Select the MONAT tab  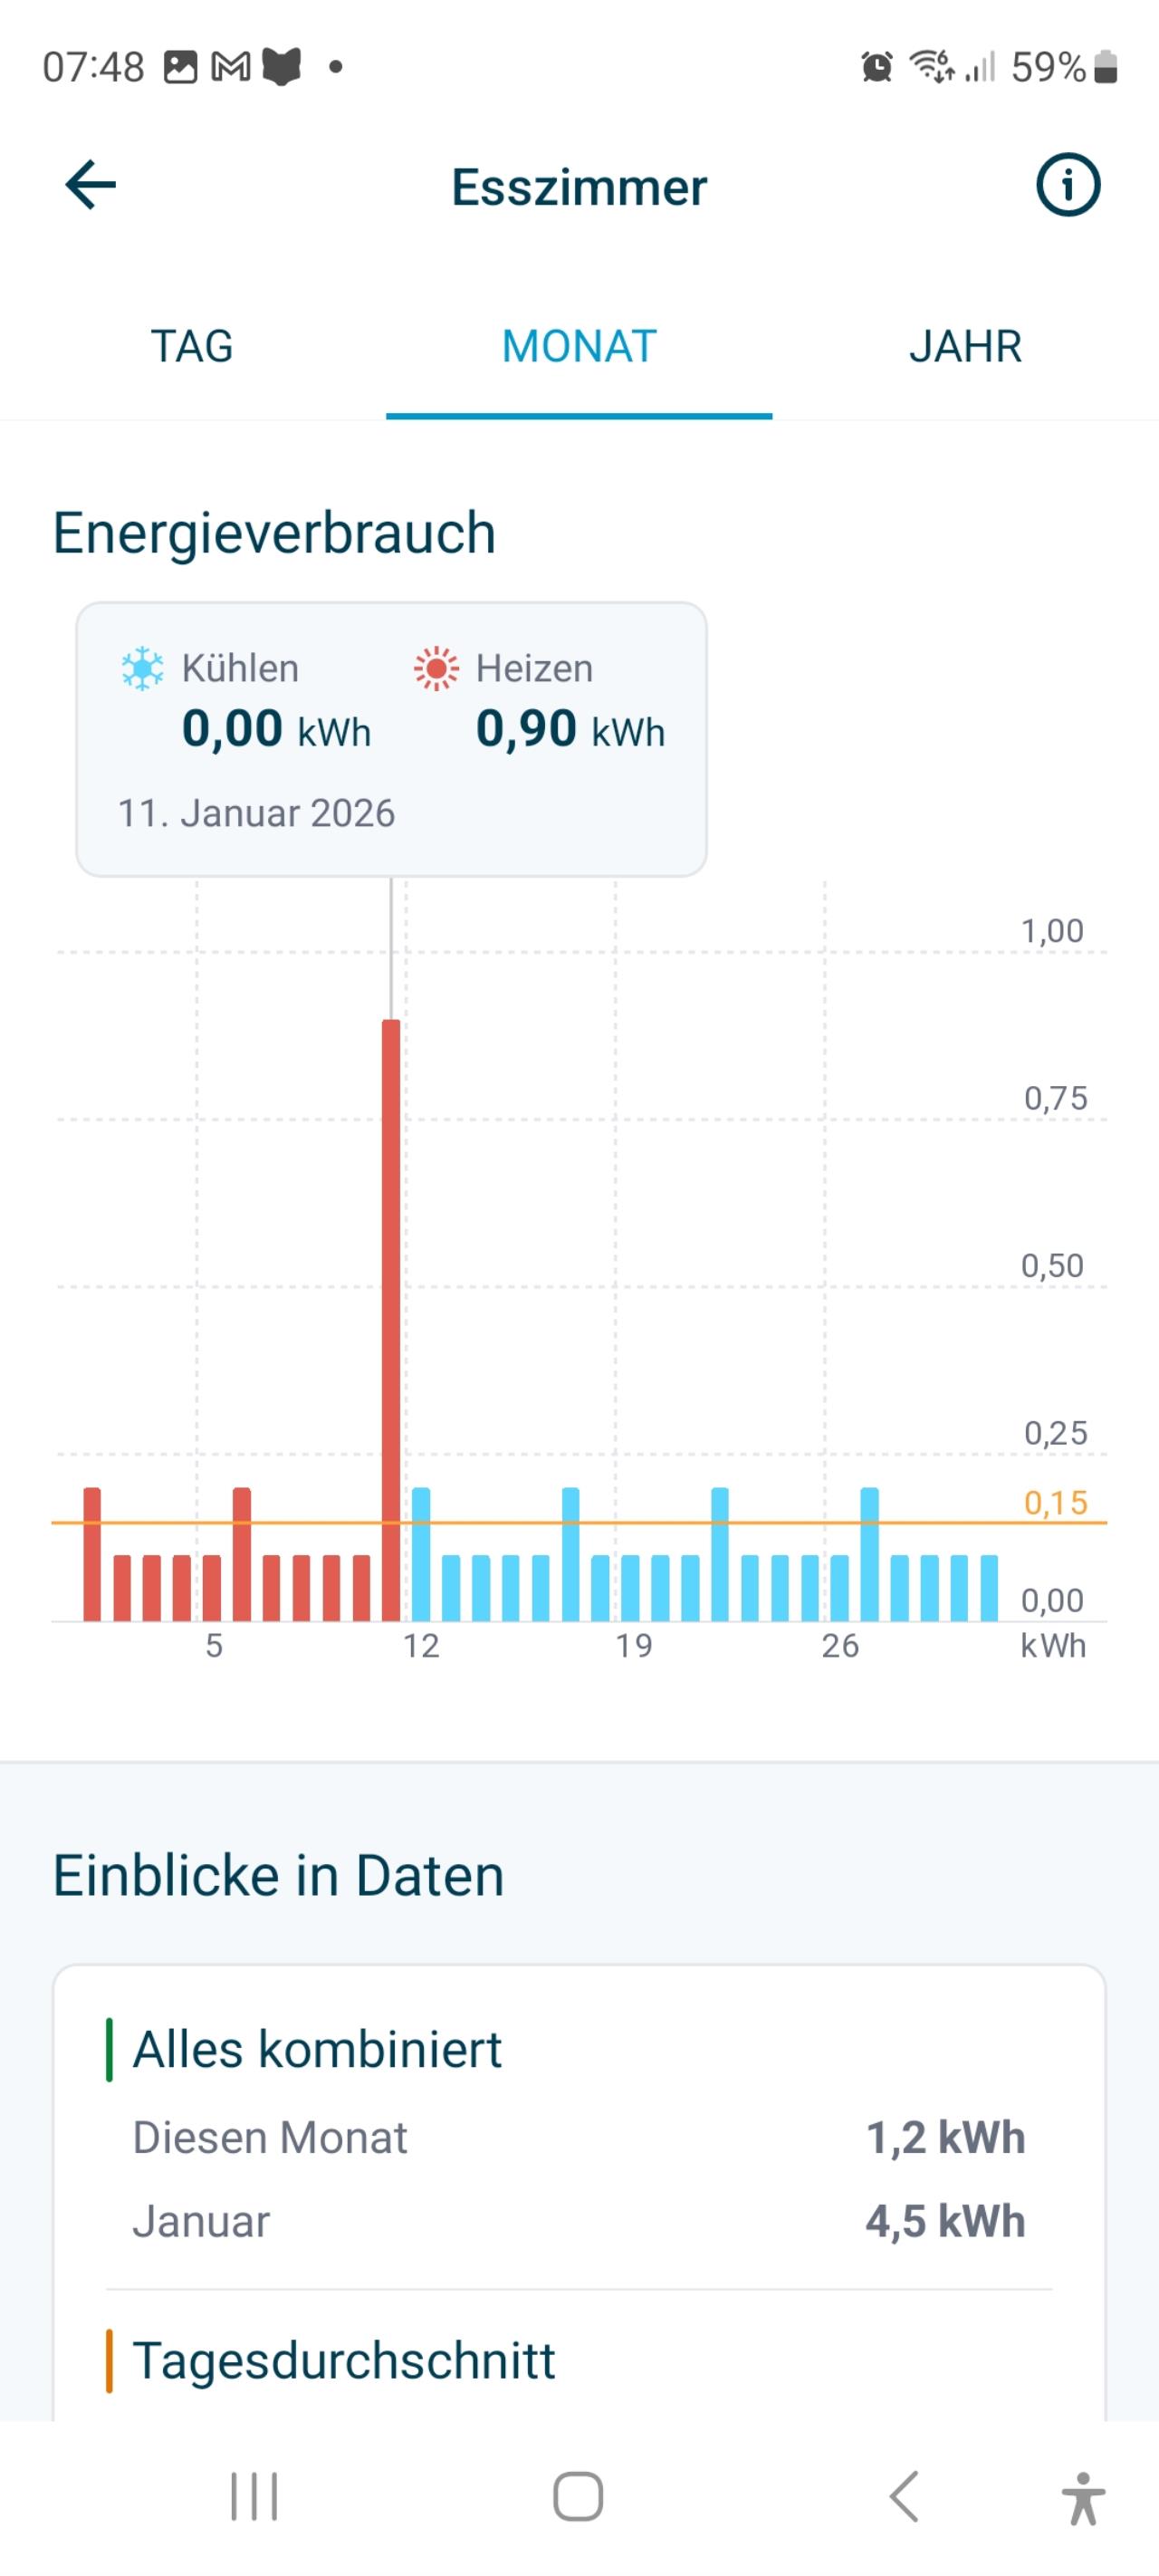579,347
